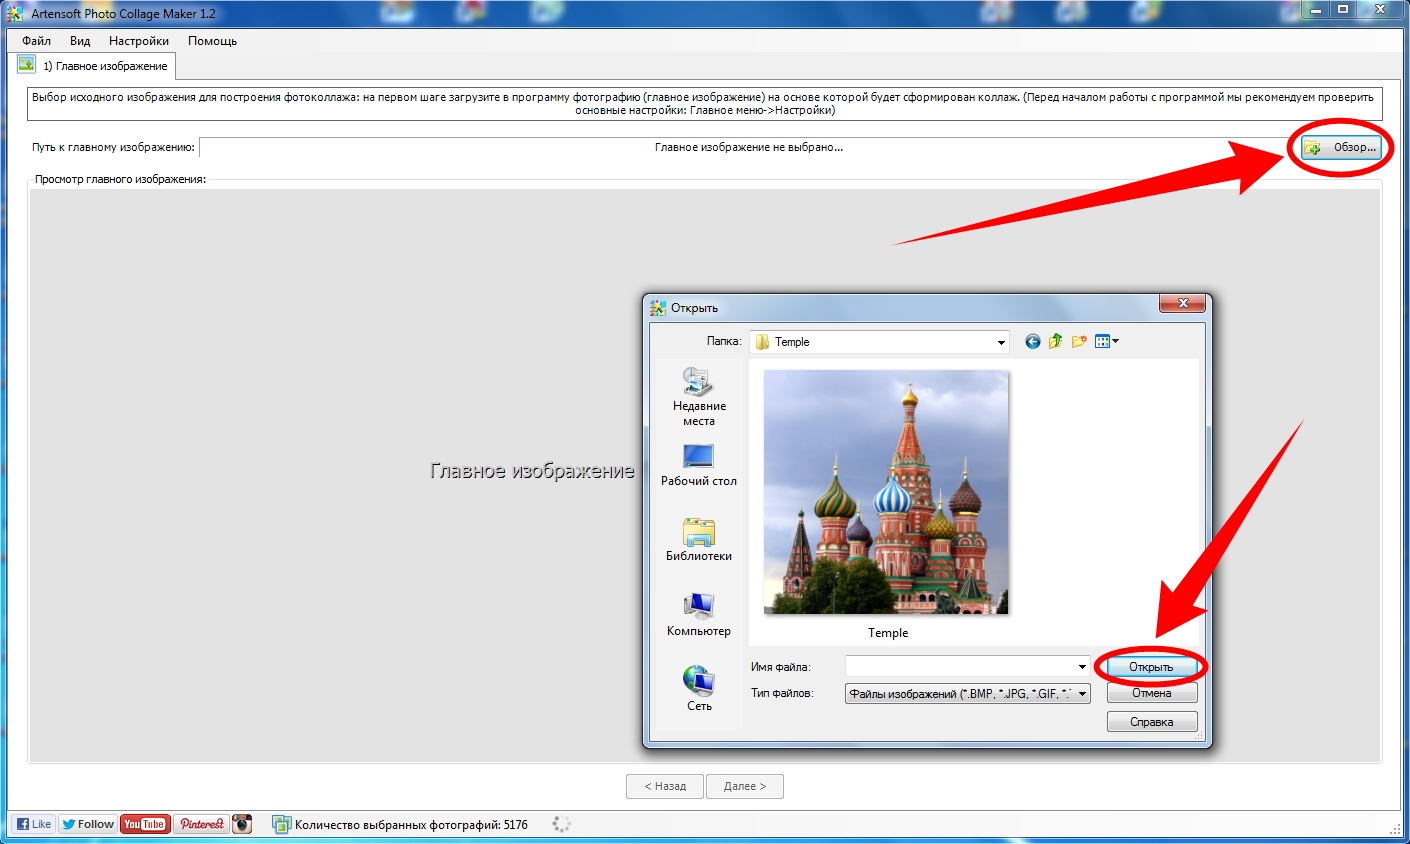1410x844 pixels.
Task: Select the Главное изображение tab
Action: pos(94,66)
